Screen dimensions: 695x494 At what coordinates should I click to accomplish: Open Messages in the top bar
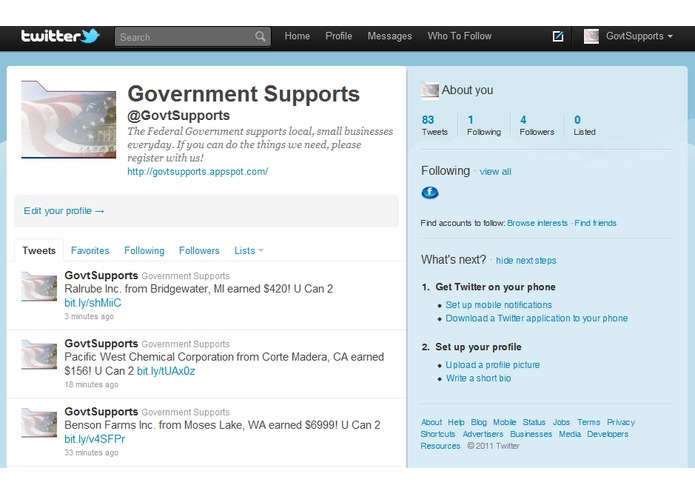click(x=390, y=36)
